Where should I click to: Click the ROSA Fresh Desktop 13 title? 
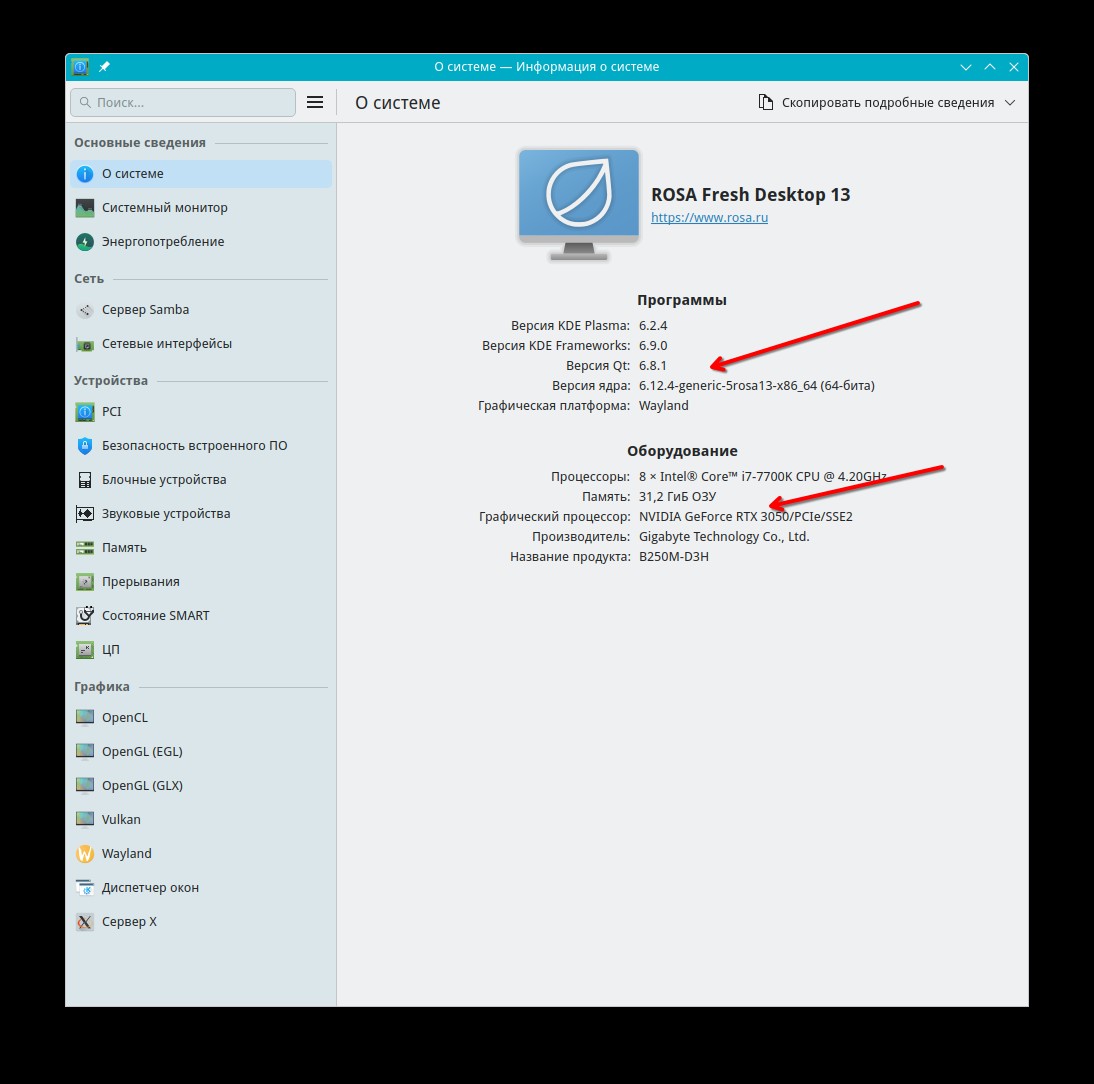750,195
